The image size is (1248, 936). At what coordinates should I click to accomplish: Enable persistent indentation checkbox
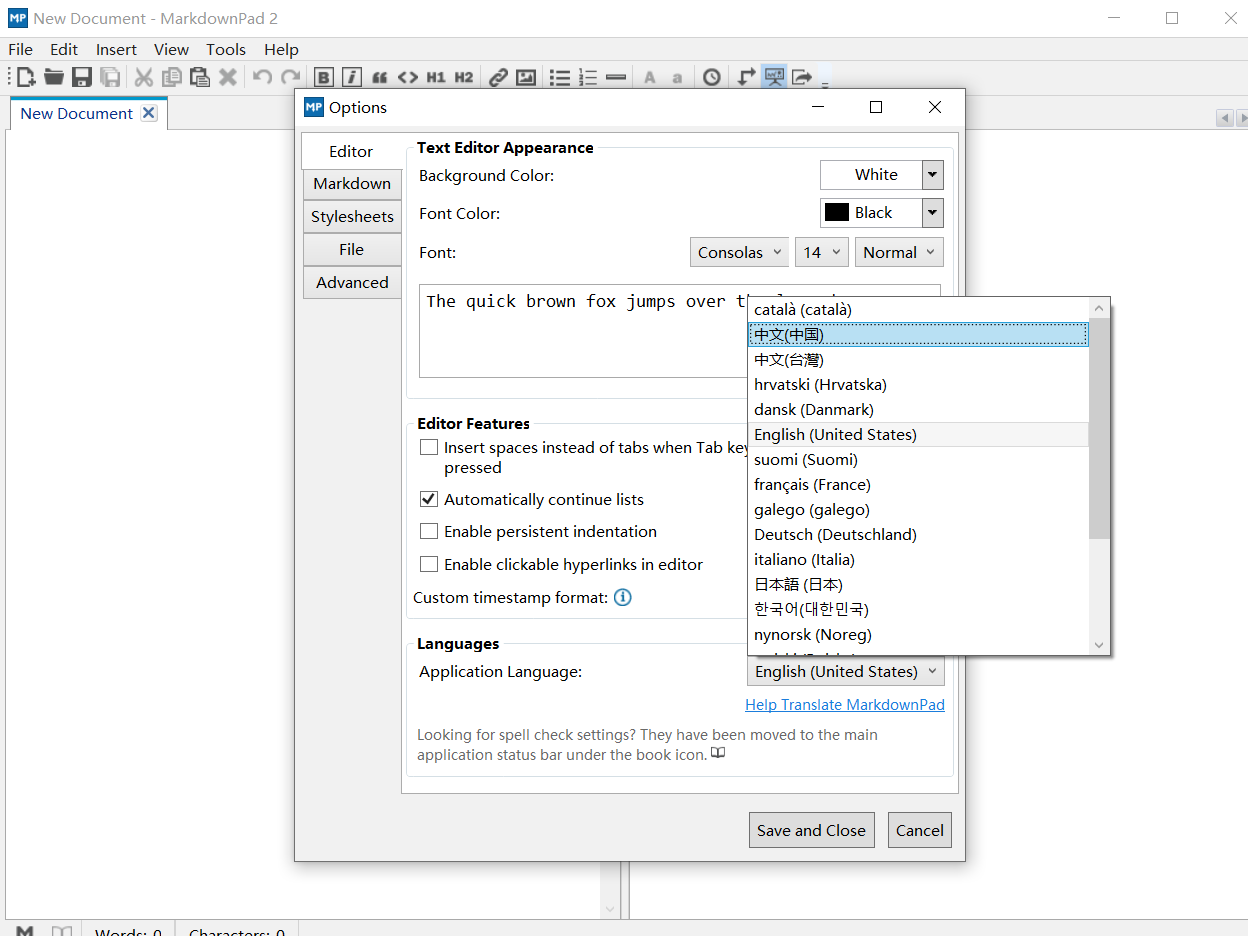coord(429,531)
